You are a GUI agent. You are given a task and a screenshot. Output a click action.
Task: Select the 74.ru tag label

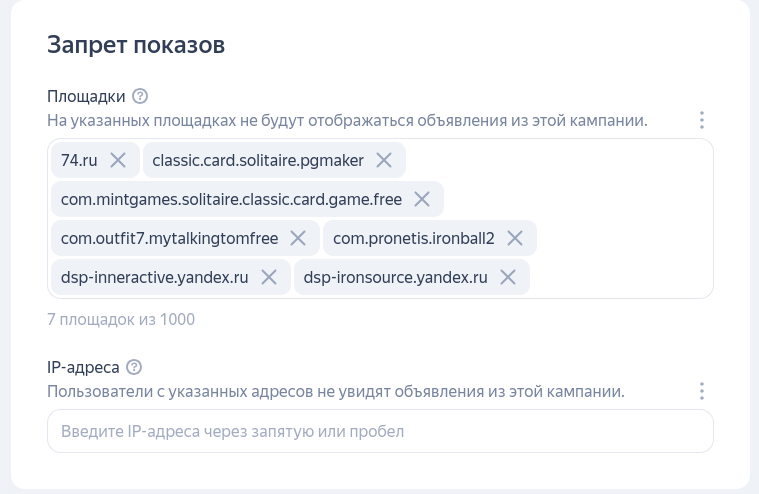79,160
